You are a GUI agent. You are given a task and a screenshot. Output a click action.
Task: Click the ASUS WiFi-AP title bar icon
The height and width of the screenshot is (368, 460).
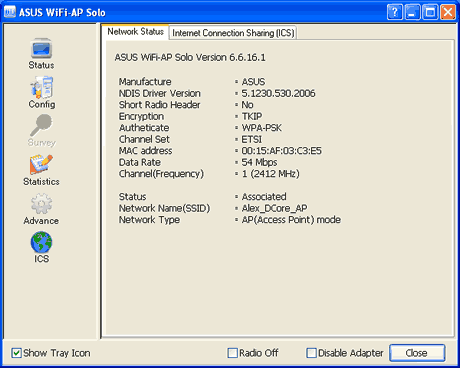[x=10, y=12]
